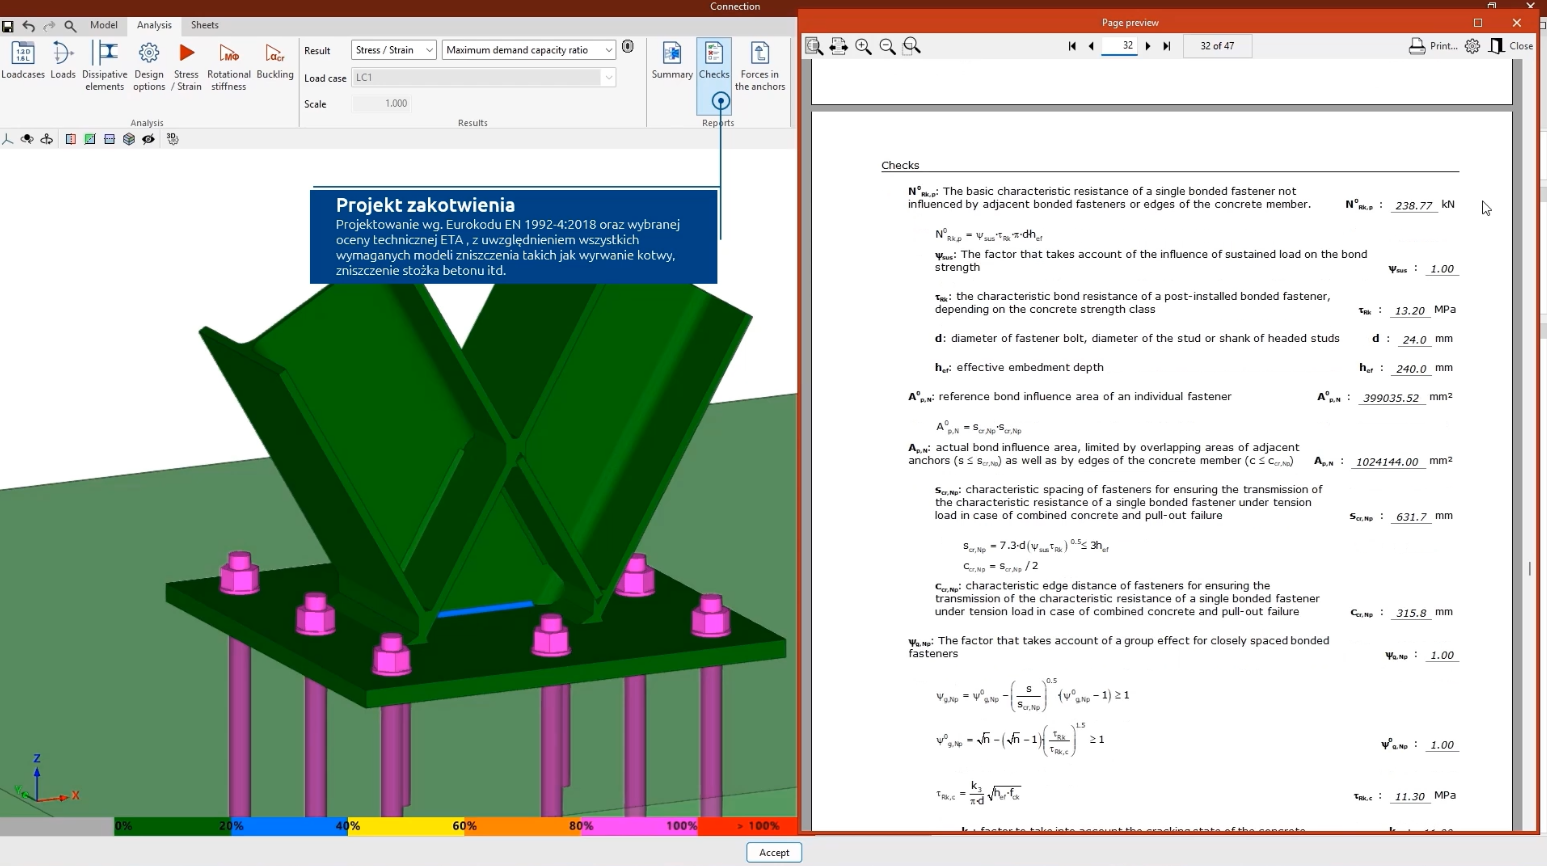Run the Stress / Strain analysis

pyautogui.click(x=186, y=61)
